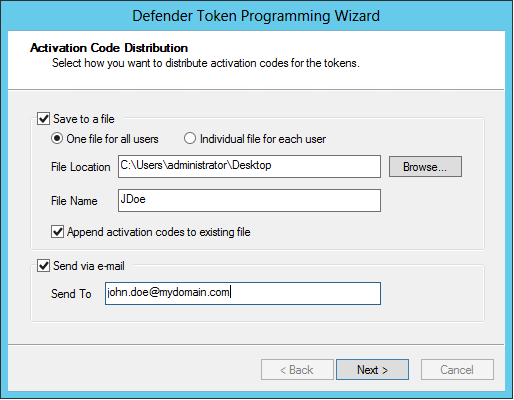This screenshot has width=514, height=400.
Task: Click the distribution instruction text under the heading
Action: (x=206, y=63)
